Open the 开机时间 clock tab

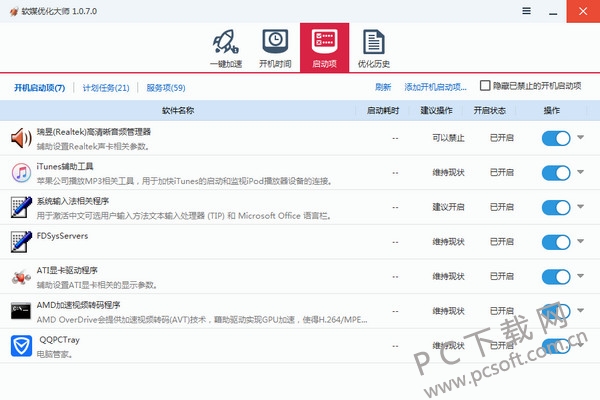[x=275, y=48]
